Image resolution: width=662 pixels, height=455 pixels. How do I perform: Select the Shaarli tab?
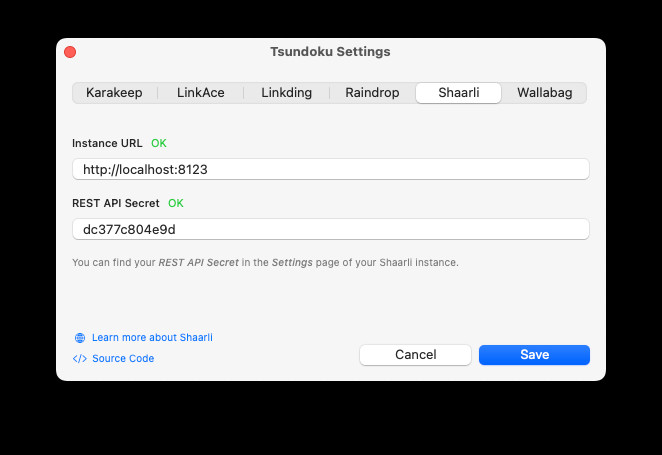click(459, 93)
